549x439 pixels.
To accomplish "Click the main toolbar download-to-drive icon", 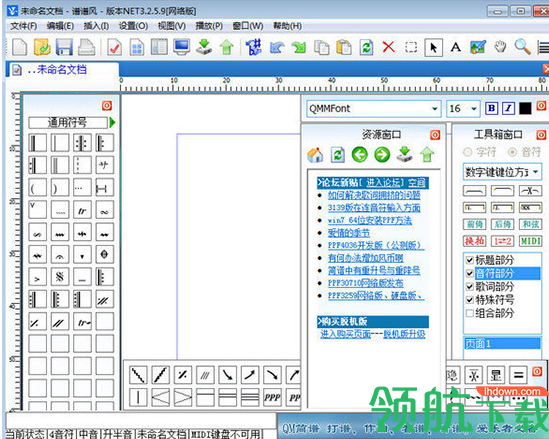I will [204, 47].
